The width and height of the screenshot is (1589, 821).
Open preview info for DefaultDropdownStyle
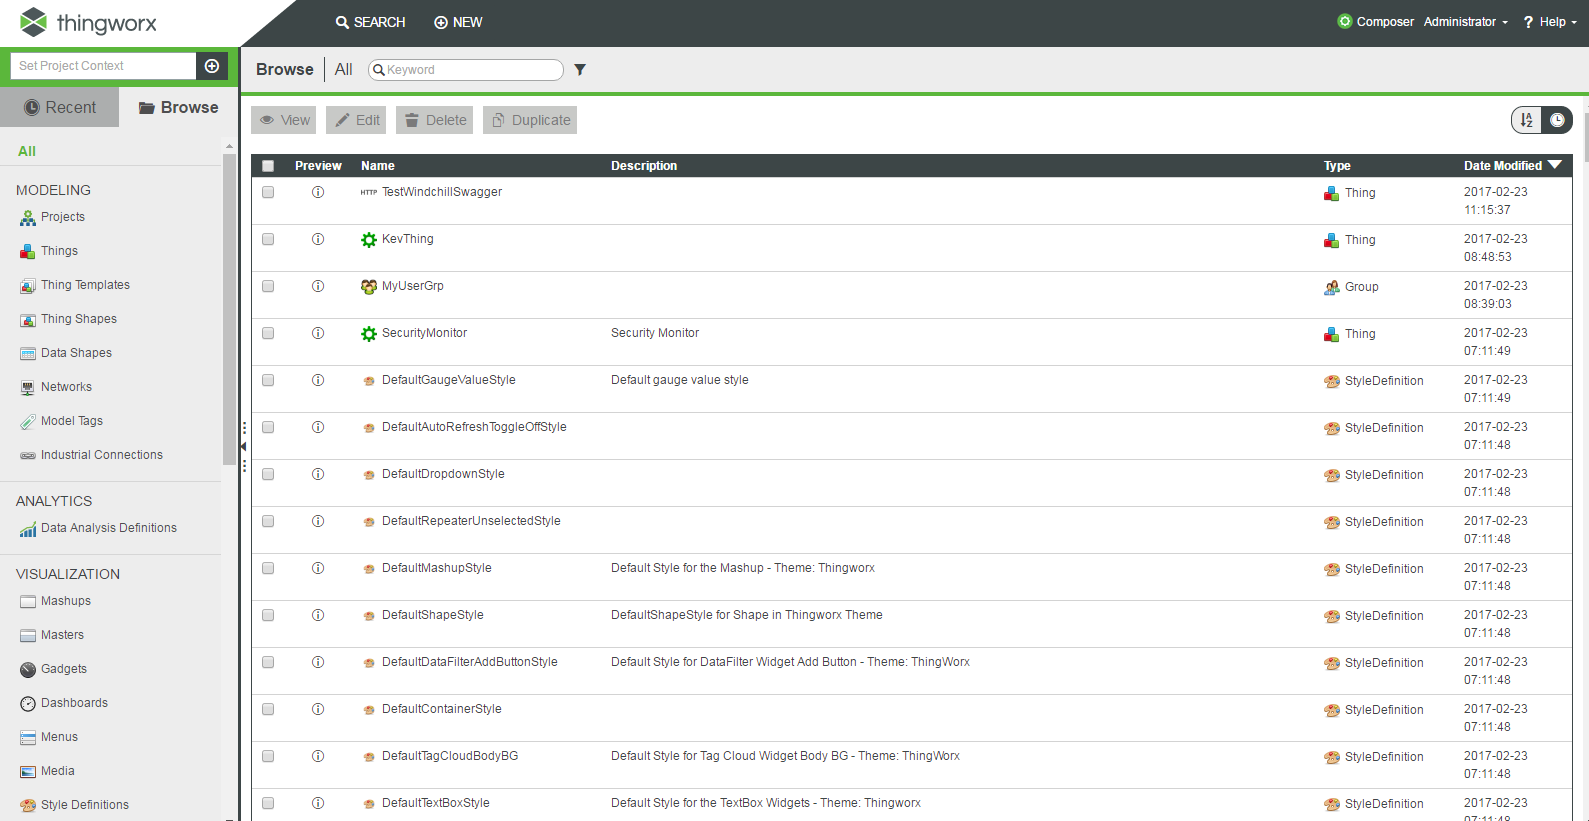click(318, 474)
